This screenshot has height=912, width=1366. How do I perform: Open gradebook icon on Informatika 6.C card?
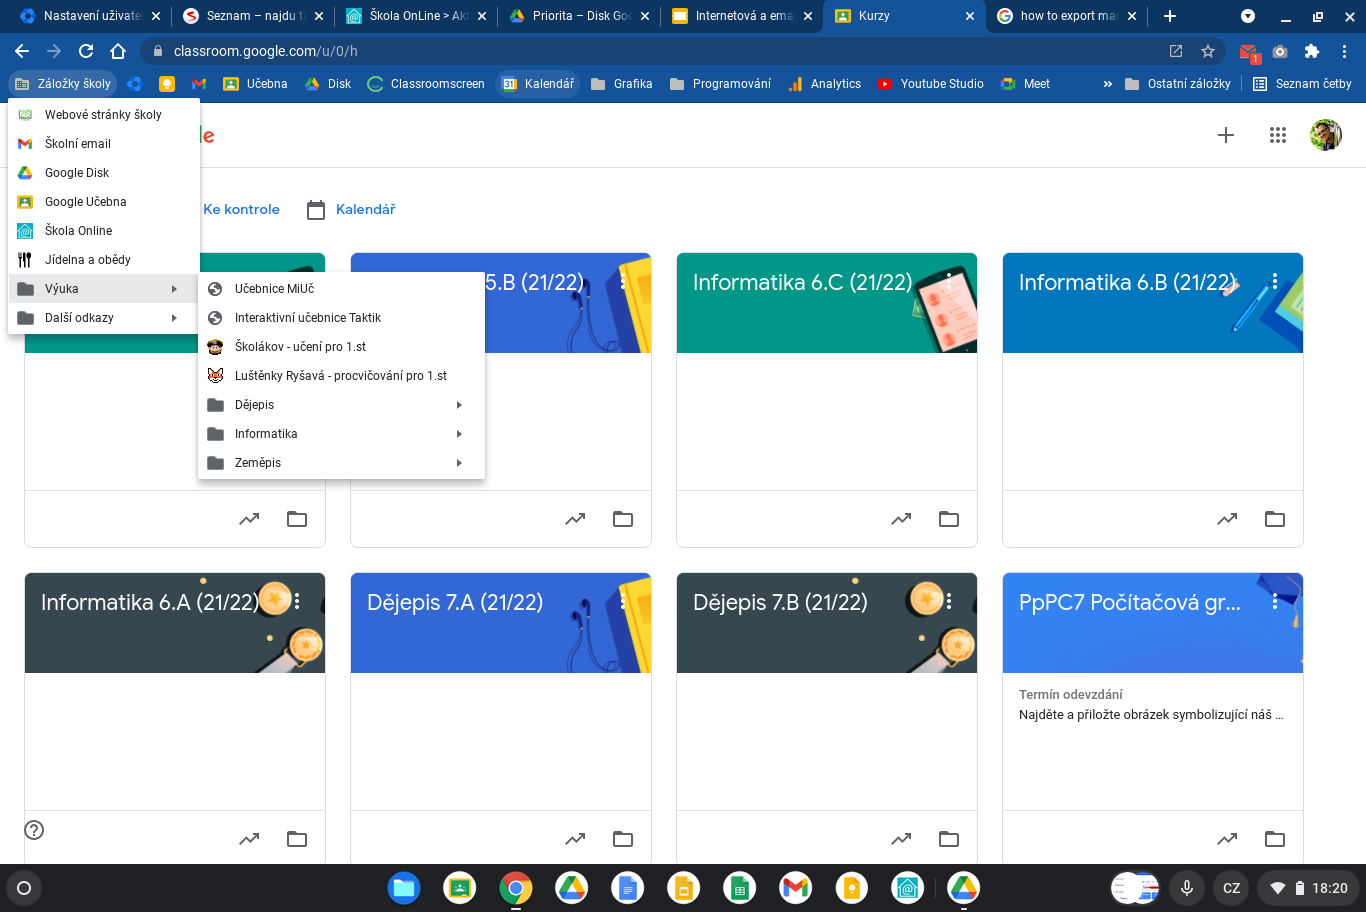point(901,519)
